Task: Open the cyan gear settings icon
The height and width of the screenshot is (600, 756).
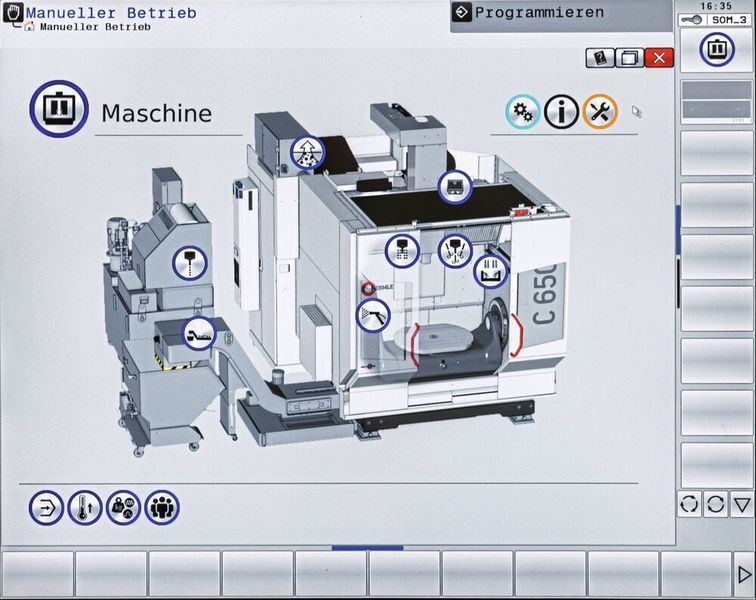Action: (523, 112)
